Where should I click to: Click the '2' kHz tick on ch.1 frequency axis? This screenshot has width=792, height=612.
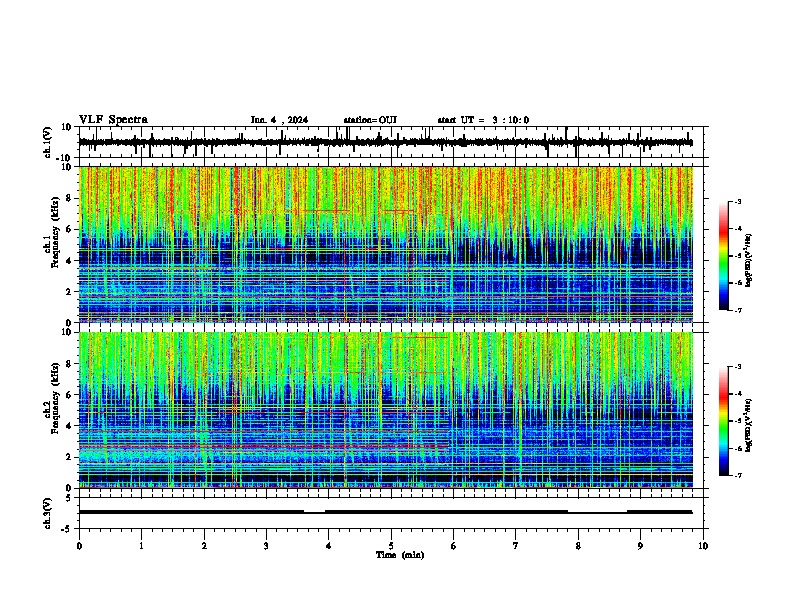click(x=69, y=292)
